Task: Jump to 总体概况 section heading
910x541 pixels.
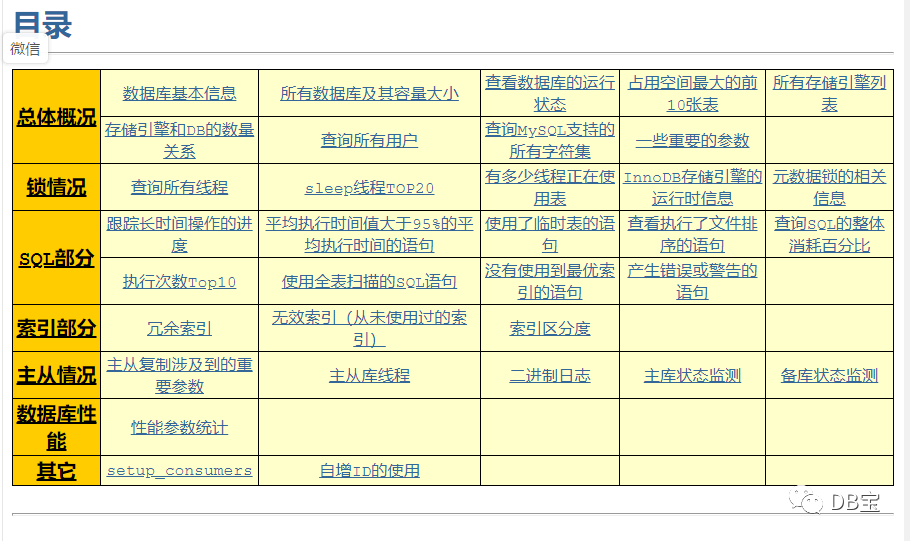Action: (x=56, y=117)
